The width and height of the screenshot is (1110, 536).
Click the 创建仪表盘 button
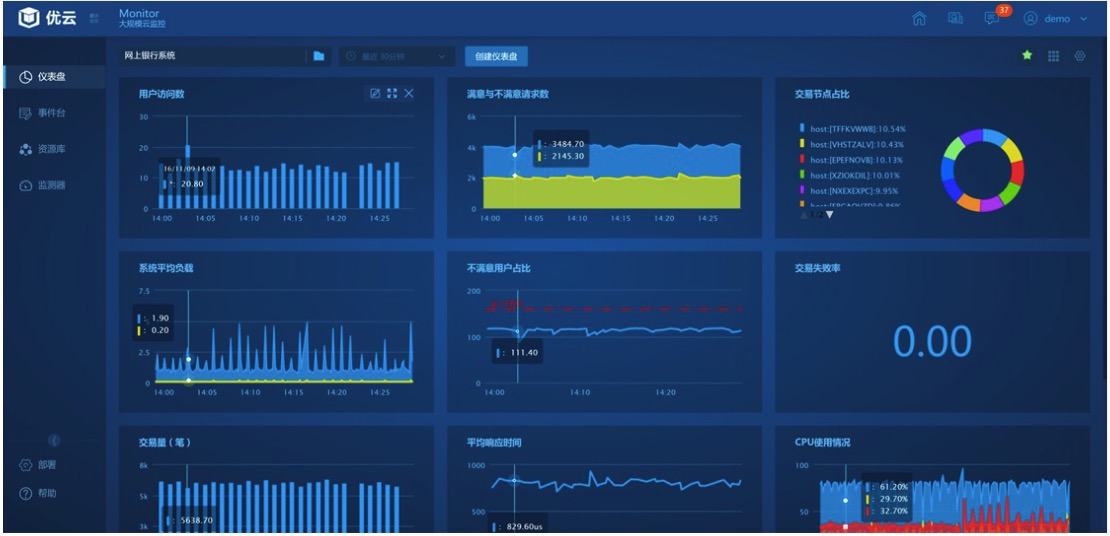click(x=496, y=57)
